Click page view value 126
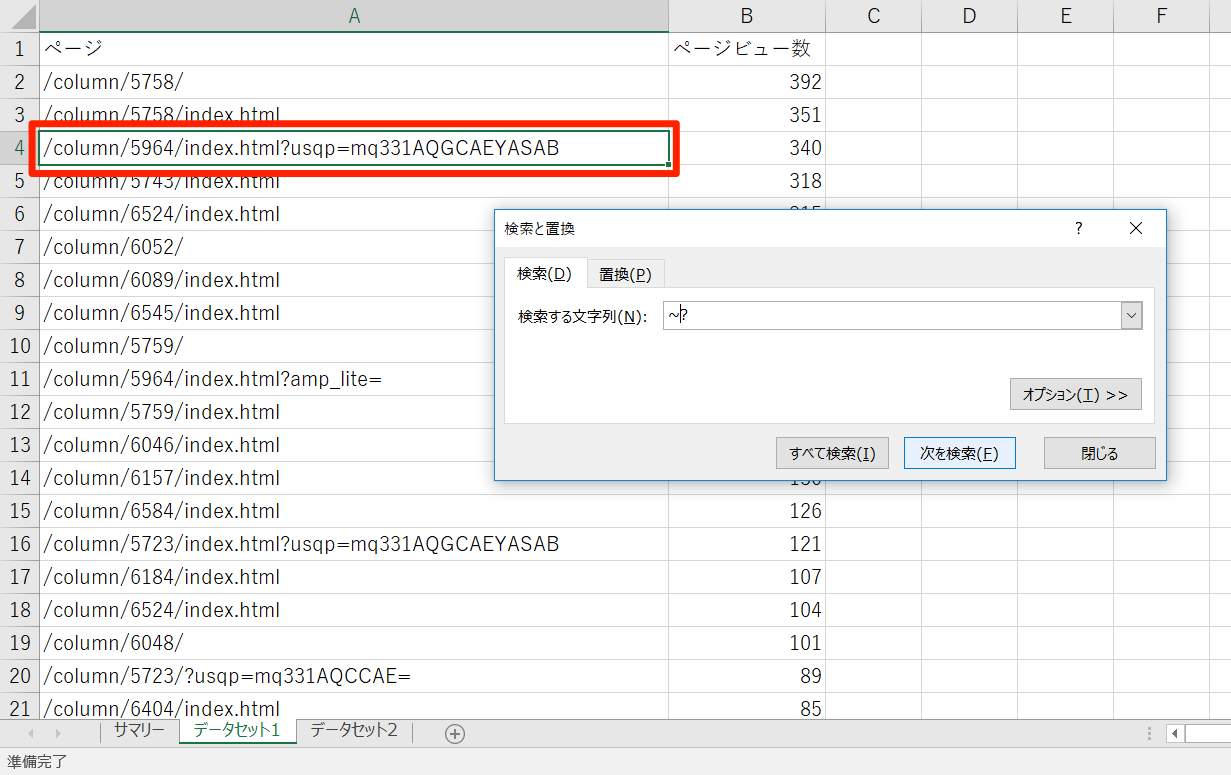1231x775 pixels. (747, 511)
